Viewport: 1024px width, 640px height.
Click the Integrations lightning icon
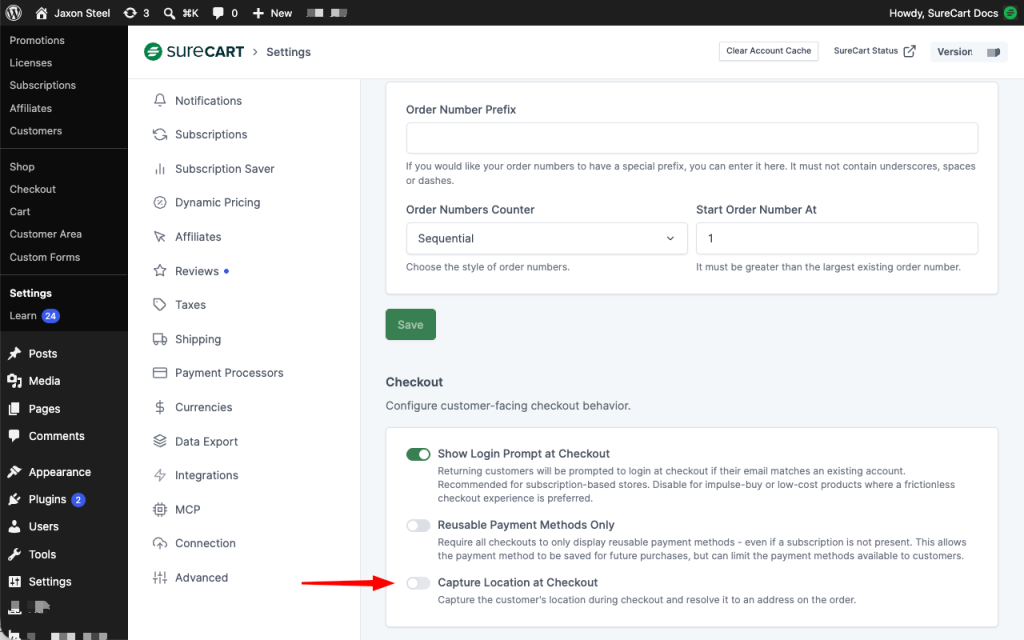click(x=160, y=475)
